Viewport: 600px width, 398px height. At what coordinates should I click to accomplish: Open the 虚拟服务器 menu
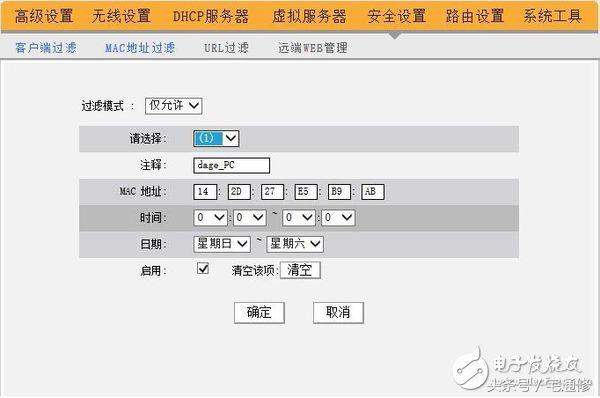click(309, 16)
